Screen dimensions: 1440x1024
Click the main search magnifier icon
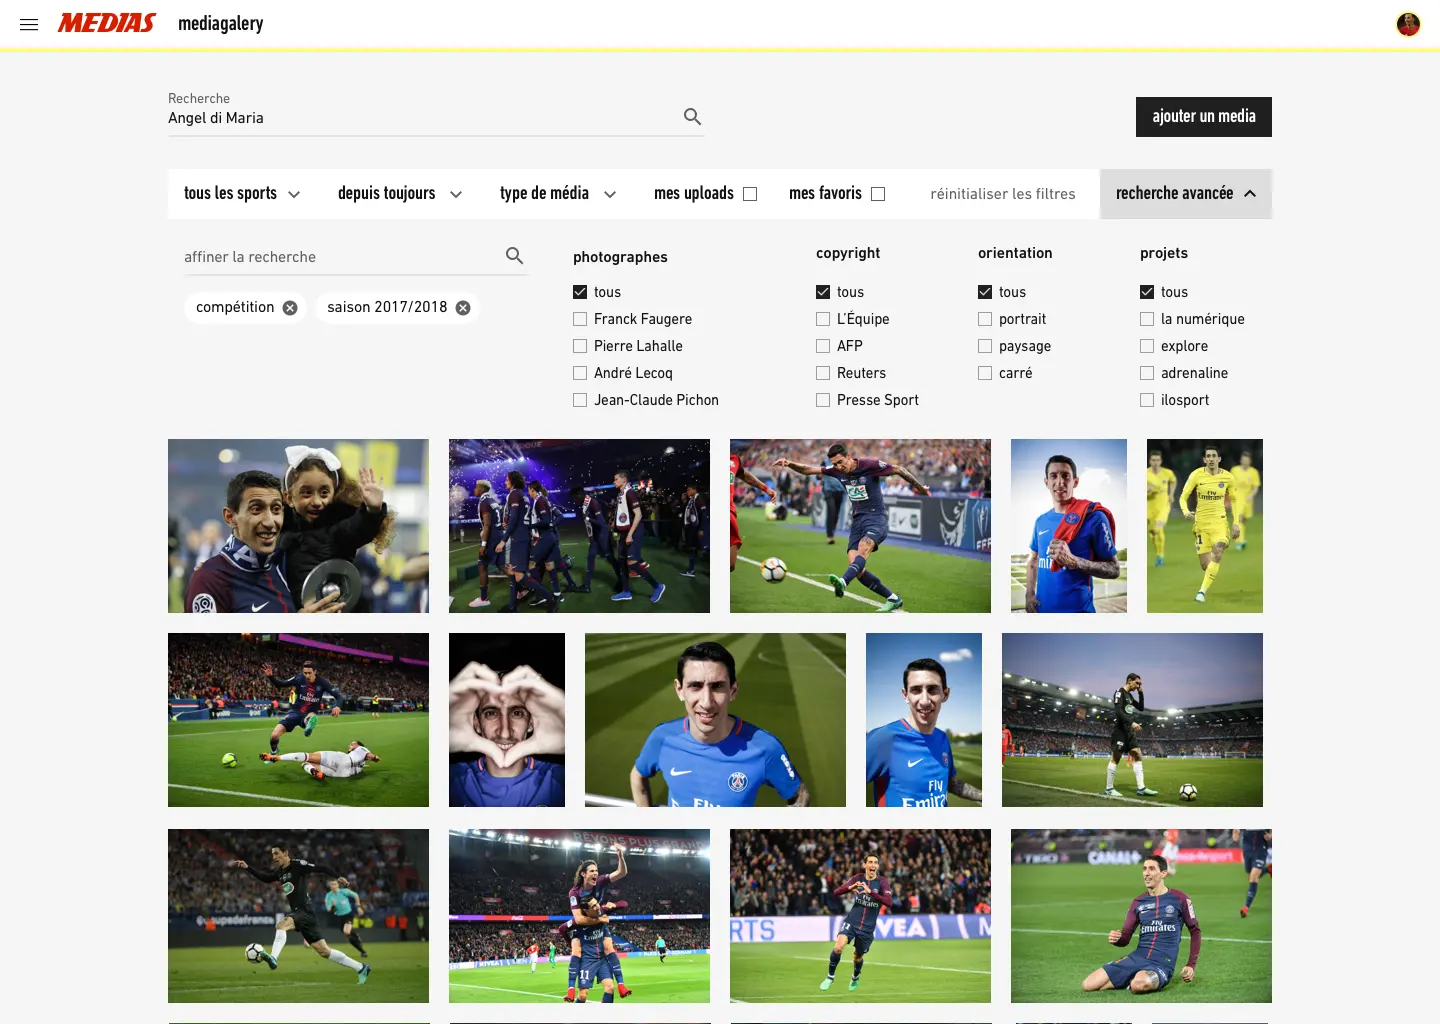(692, 117)
